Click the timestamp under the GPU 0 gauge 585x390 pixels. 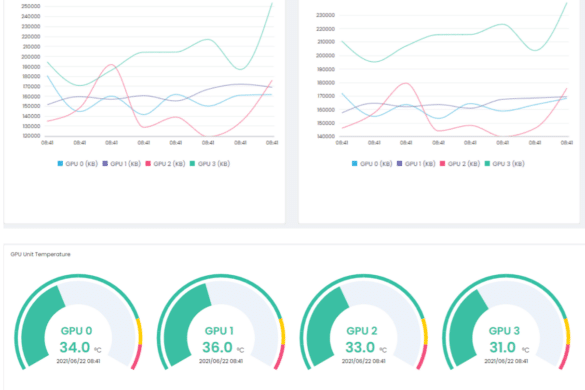click(78, 361)
